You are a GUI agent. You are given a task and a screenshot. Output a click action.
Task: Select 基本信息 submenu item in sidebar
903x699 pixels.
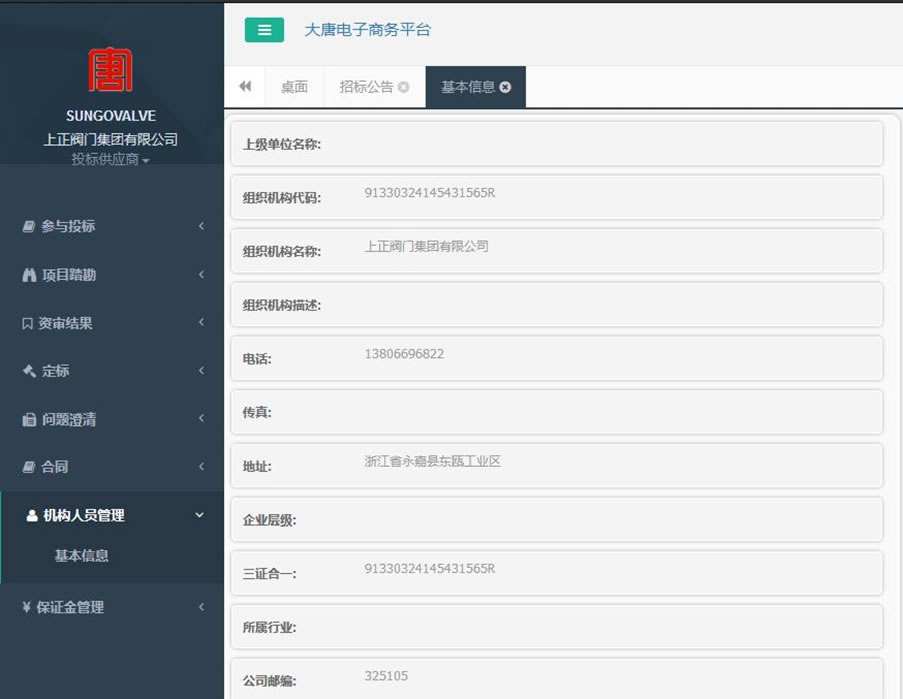83,556
